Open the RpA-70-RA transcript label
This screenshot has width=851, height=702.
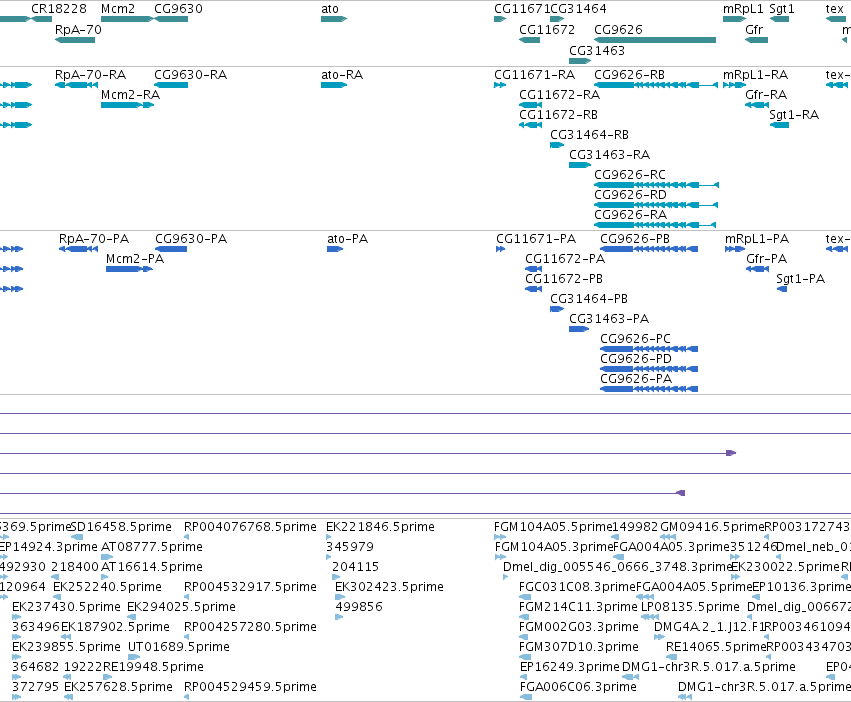[x=90, y=74]
